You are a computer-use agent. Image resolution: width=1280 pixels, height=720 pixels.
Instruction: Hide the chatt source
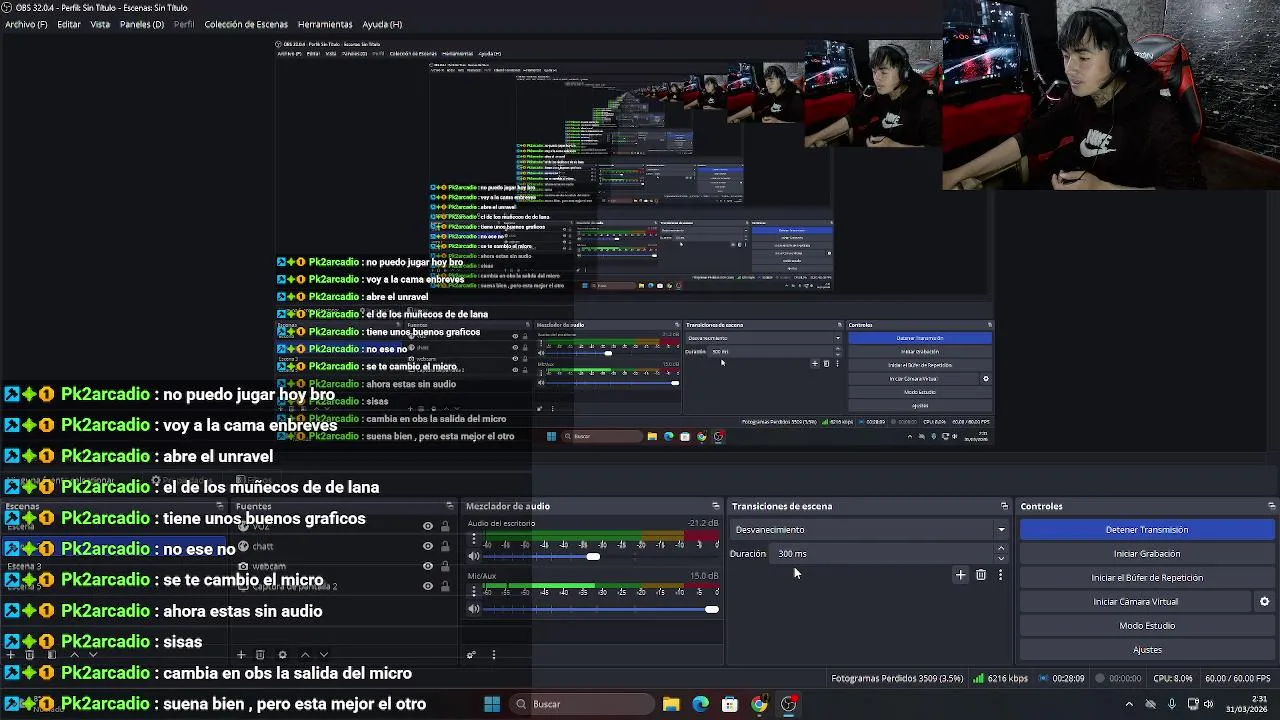tap(428, 546)
